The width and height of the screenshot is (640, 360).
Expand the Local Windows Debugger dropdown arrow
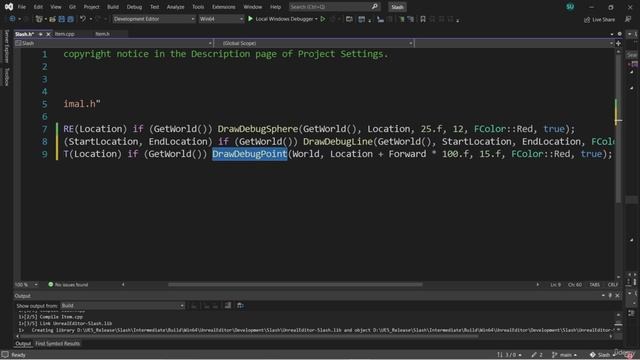pos(316,19)
